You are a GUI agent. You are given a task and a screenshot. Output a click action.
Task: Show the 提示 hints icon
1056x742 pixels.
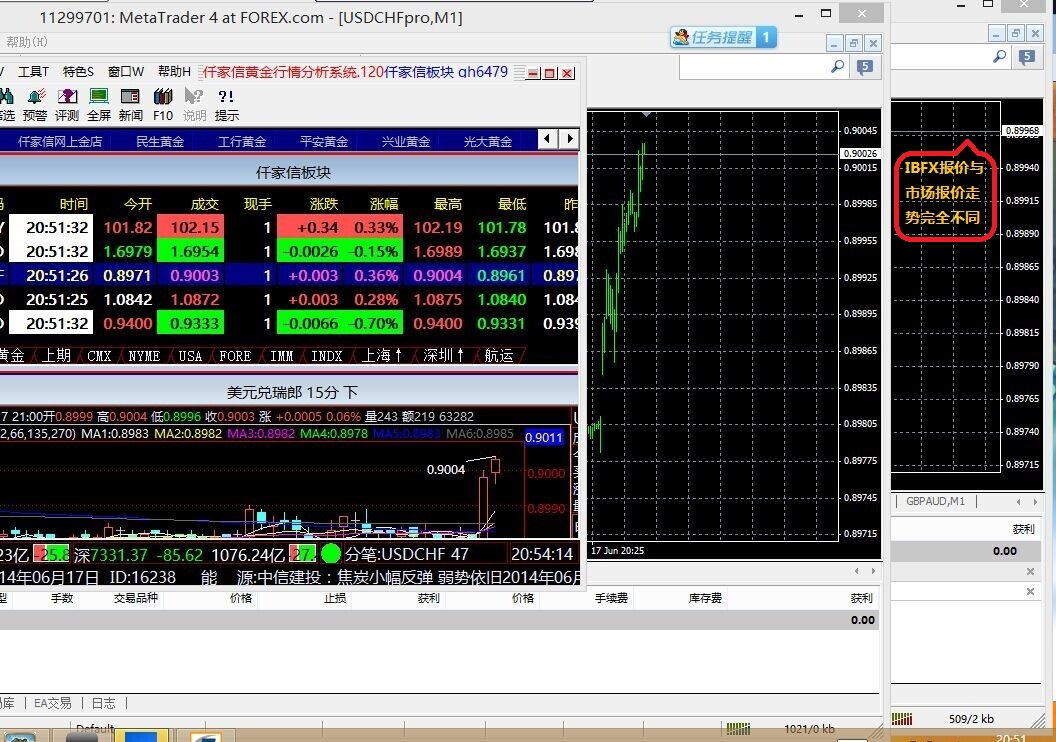[x=226, y=97]
